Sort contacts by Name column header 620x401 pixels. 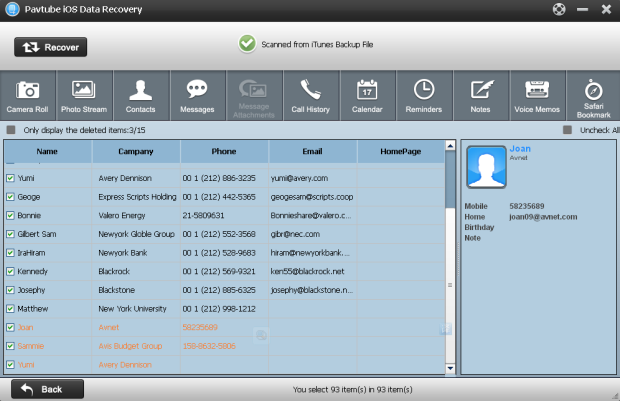point(47,151)
